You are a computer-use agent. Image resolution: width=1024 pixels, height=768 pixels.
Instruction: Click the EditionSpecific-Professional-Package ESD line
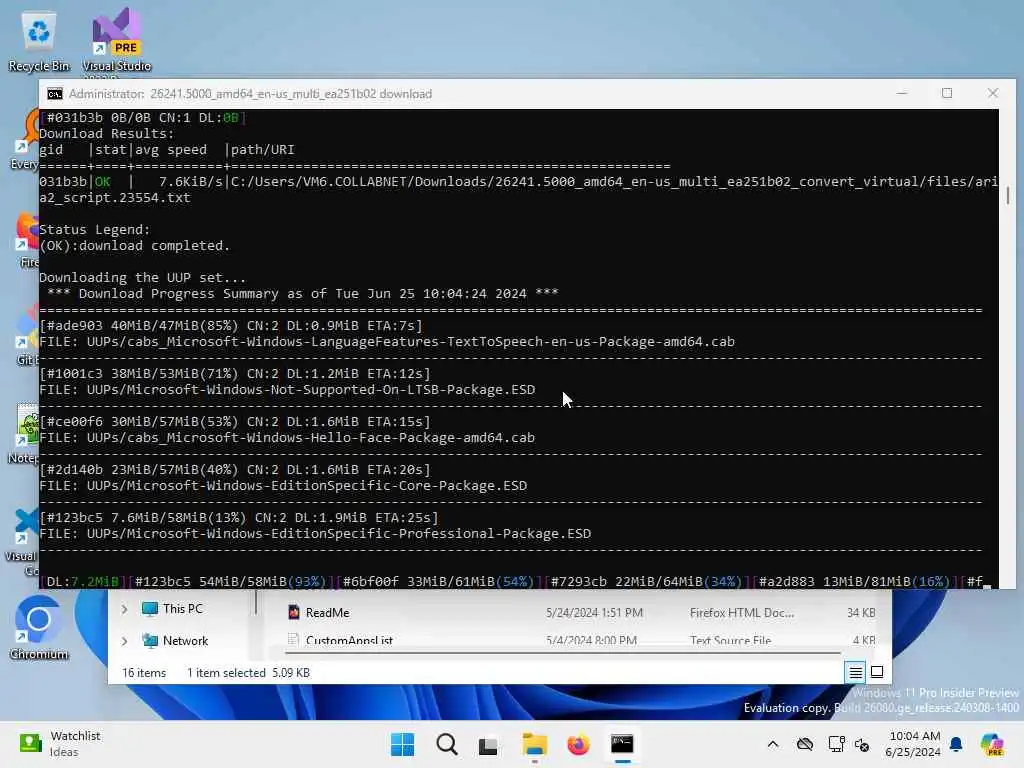point(315,534)
